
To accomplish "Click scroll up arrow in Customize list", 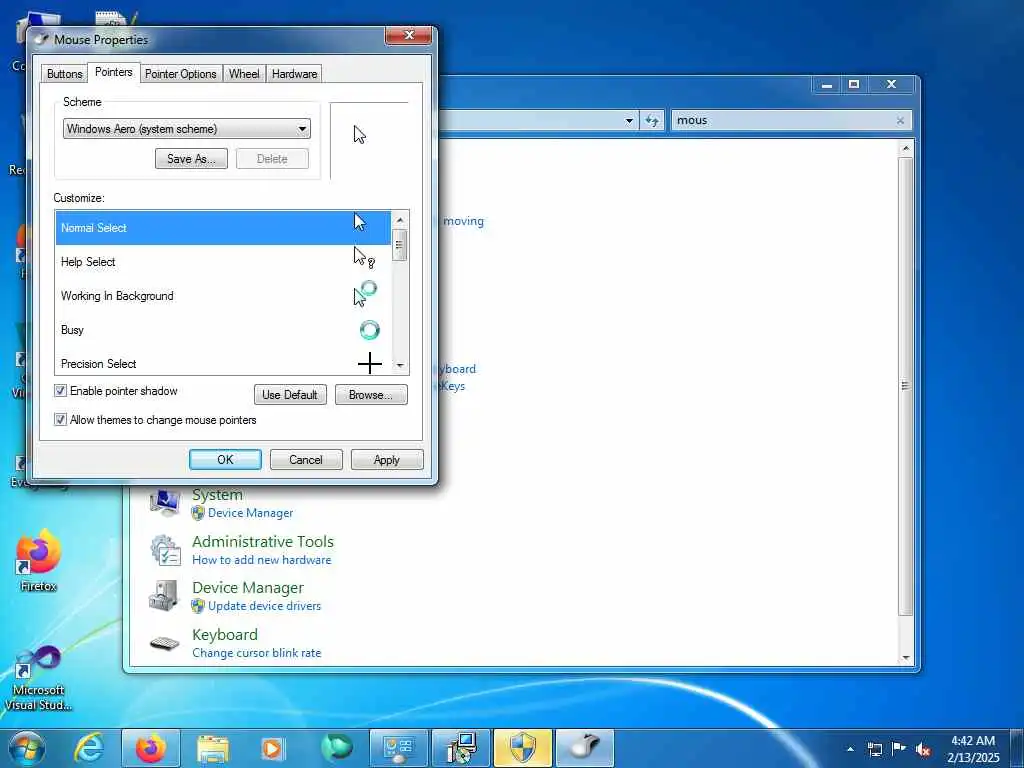I will pos(400,220).
